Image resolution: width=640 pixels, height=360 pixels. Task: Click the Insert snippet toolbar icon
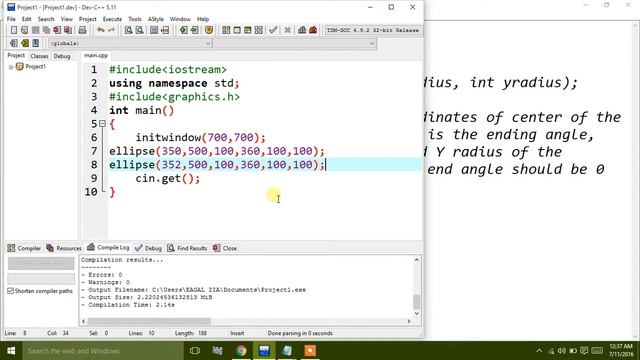14,43
